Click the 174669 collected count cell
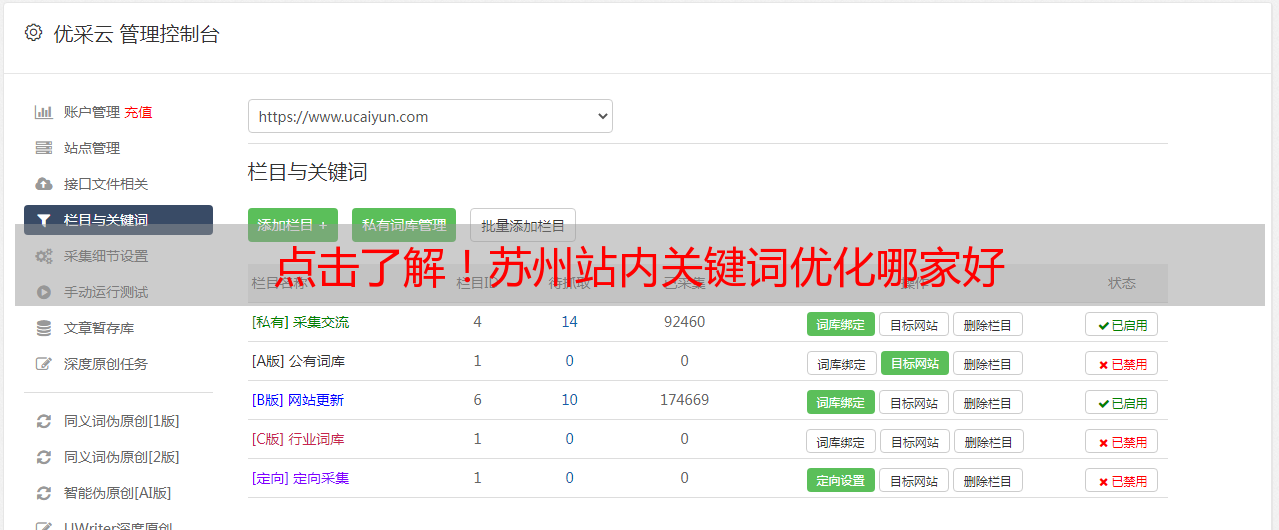Screen dimensions: 1279x530 (684, 400)
